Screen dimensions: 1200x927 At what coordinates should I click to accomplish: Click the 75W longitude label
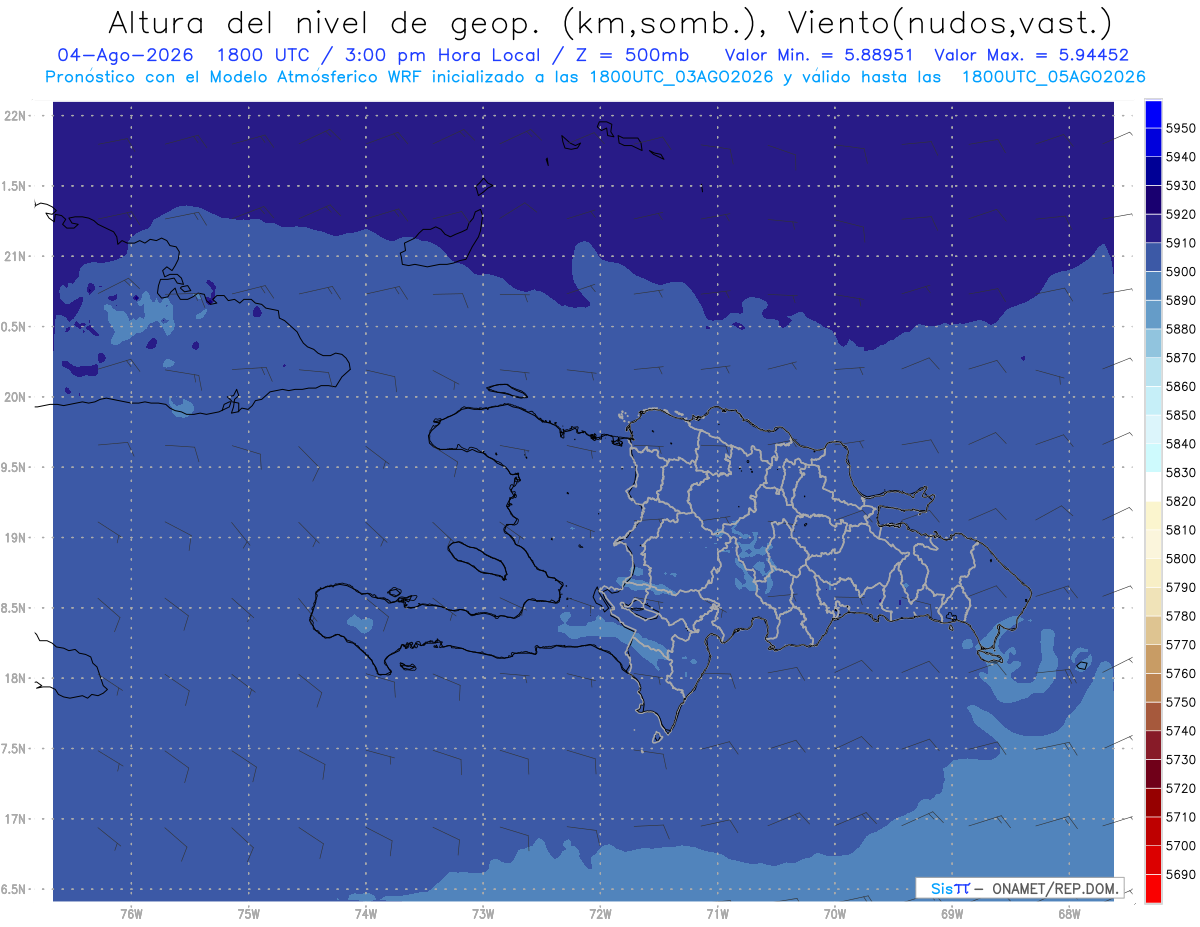248,913
